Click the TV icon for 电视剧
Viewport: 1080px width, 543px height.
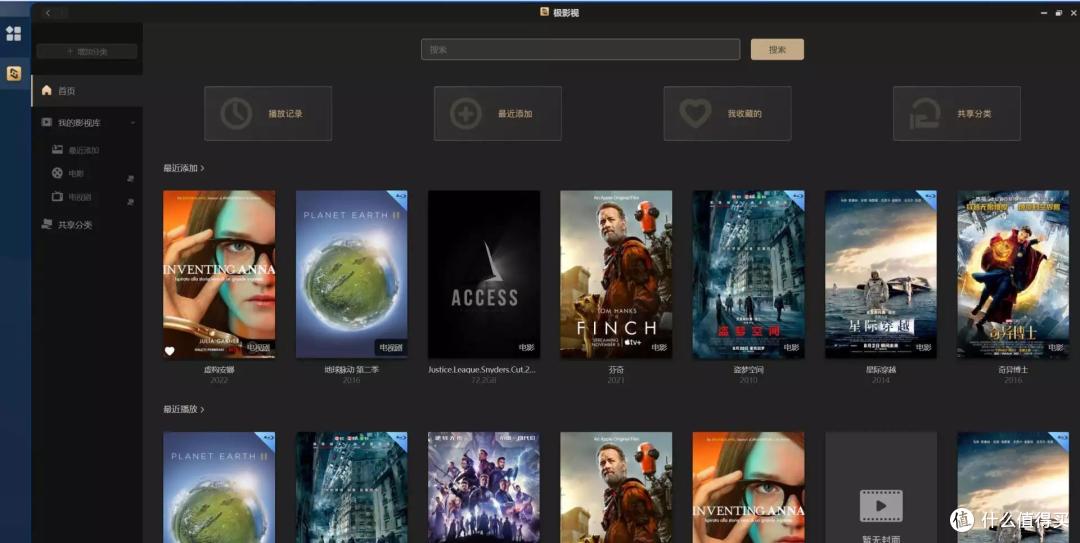(57, 196)
